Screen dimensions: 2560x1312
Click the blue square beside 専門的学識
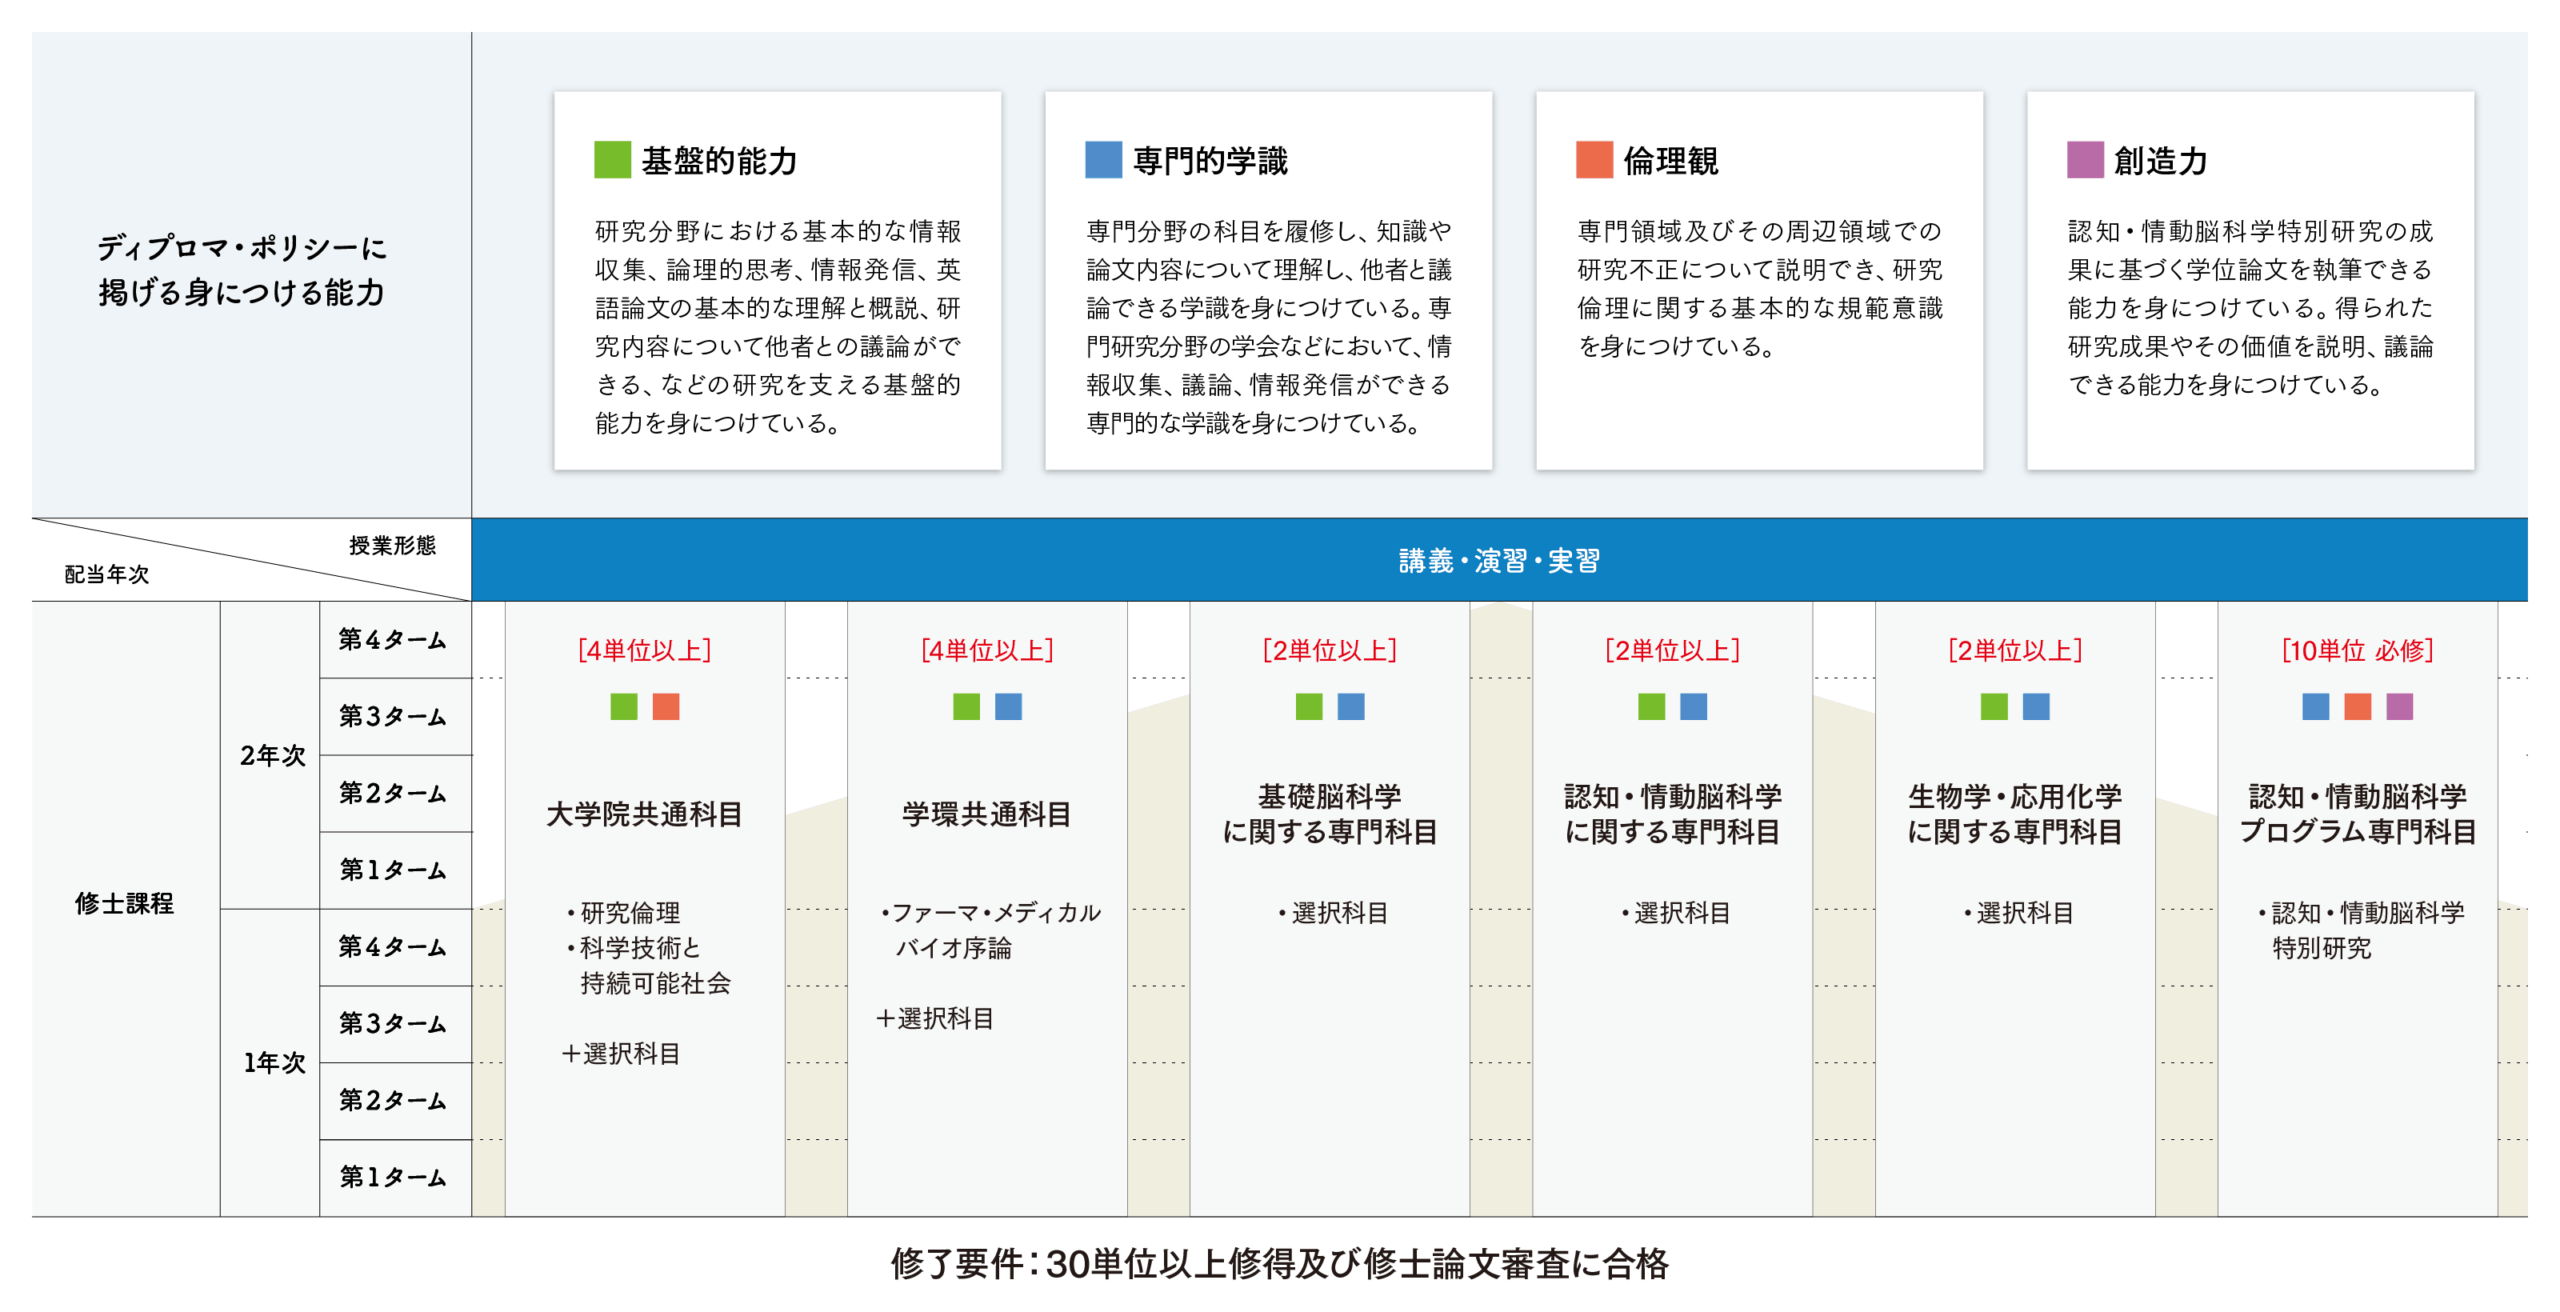(x=1103, y=160)
